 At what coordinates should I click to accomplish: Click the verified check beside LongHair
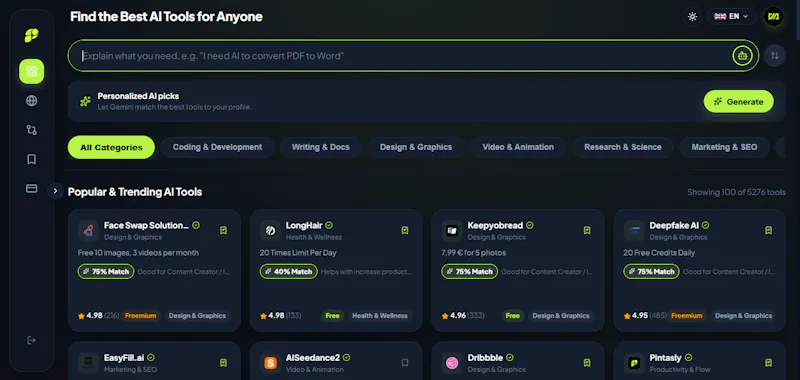coord(329,225)
